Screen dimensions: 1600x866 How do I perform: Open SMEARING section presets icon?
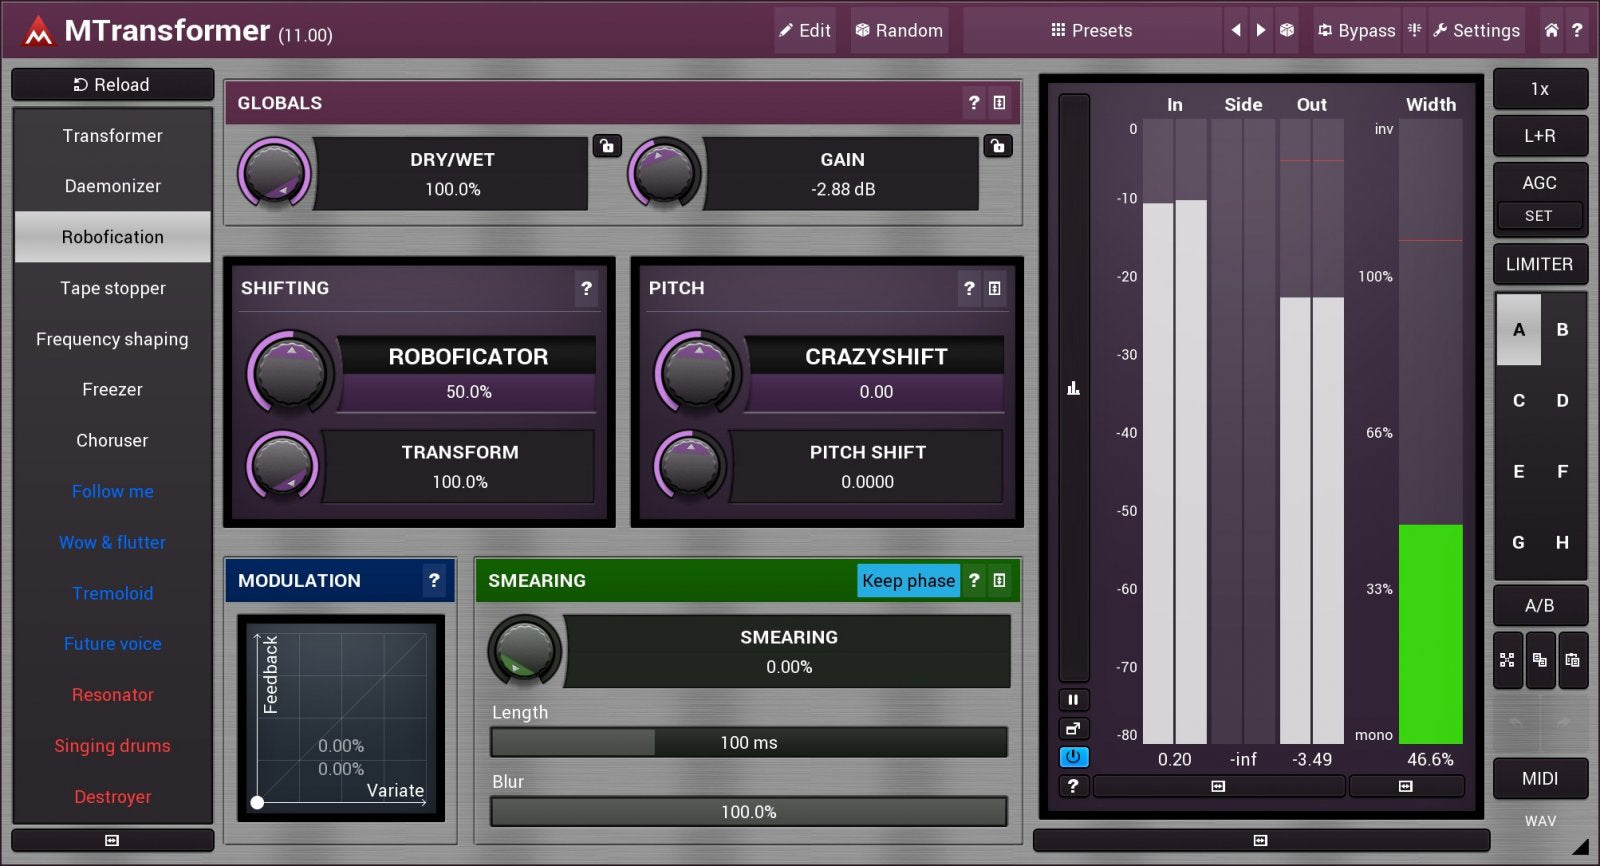click(x=999, y=580)
